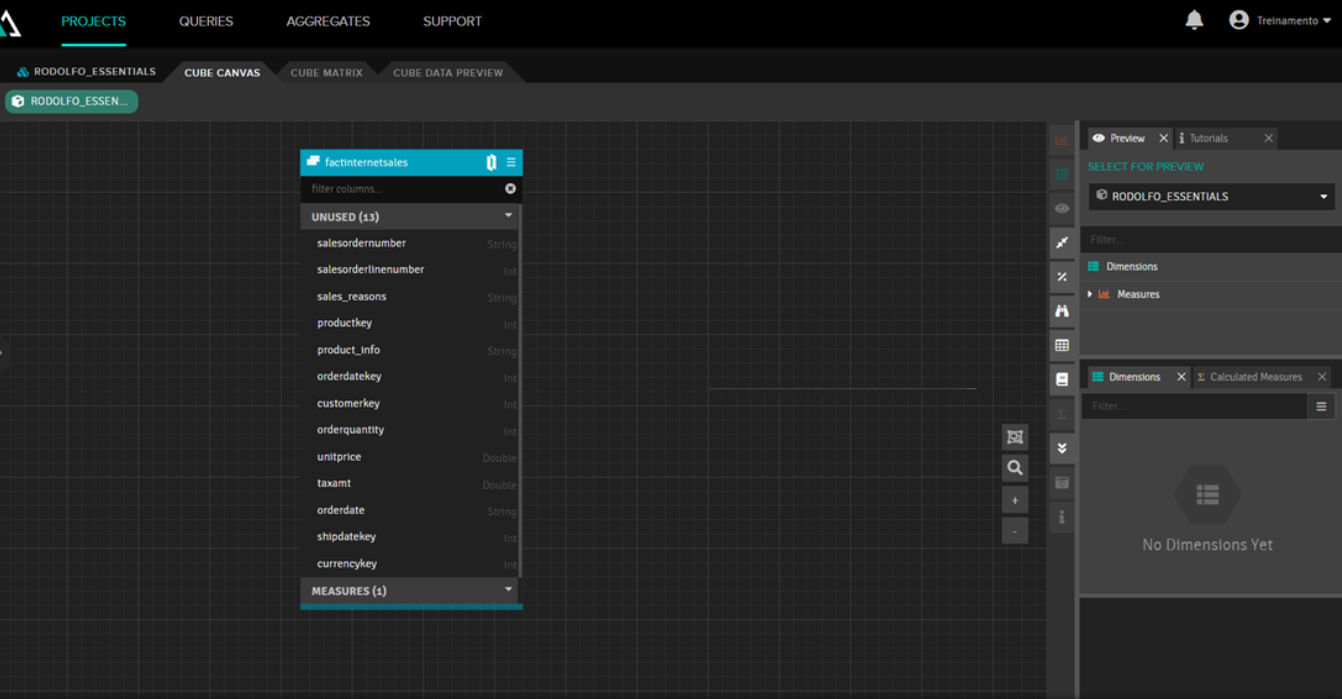Click the binoculars icon in side toolbar
The height and width of the screenshot is (699, 1342).
(1062, 311)
